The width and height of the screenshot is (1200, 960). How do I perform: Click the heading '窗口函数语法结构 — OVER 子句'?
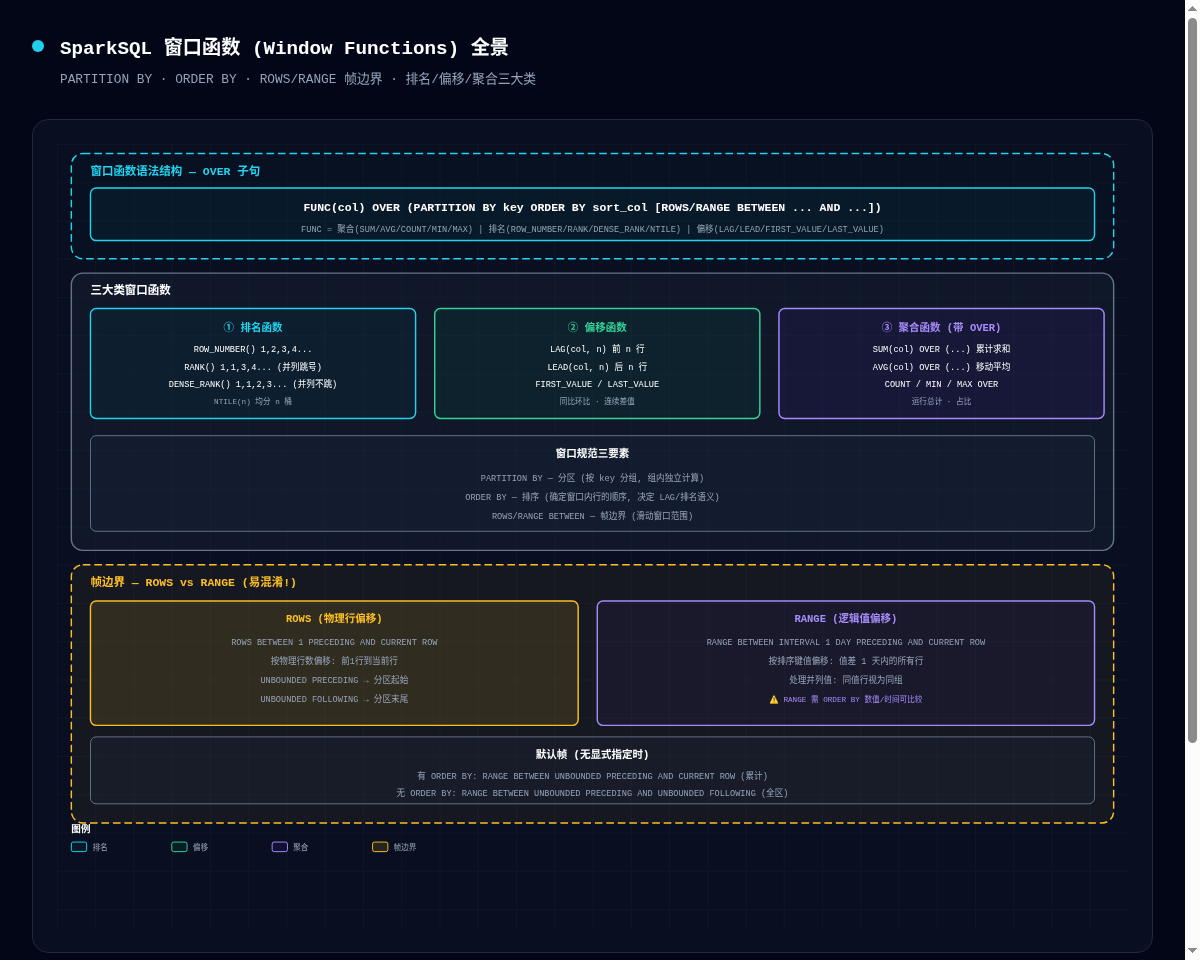(x=175, y=171)
